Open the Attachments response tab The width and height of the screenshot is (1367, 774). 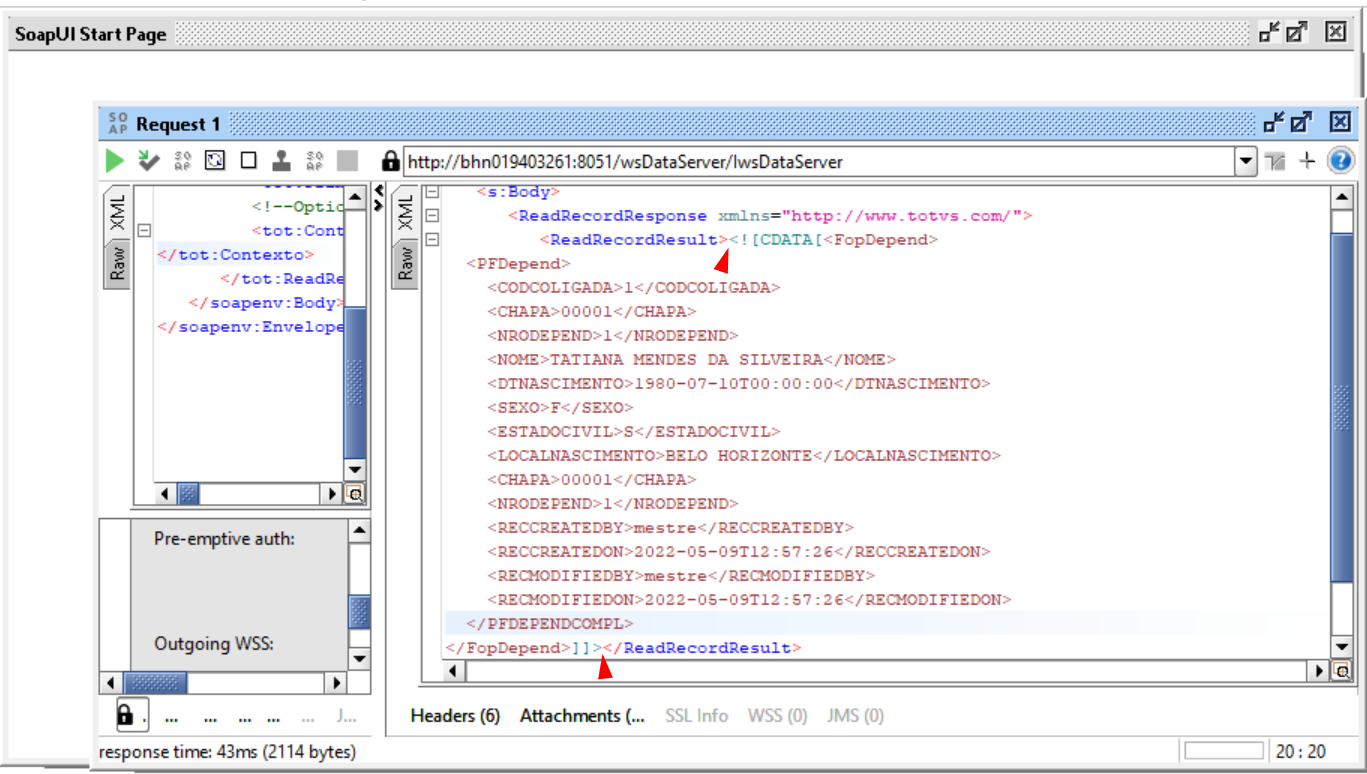582,716
